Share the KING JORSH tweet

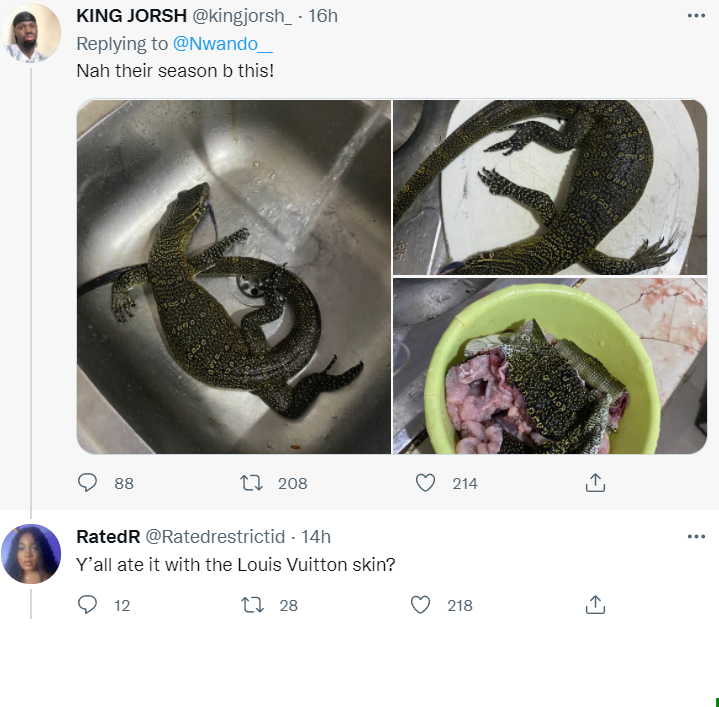coord(595,483)
